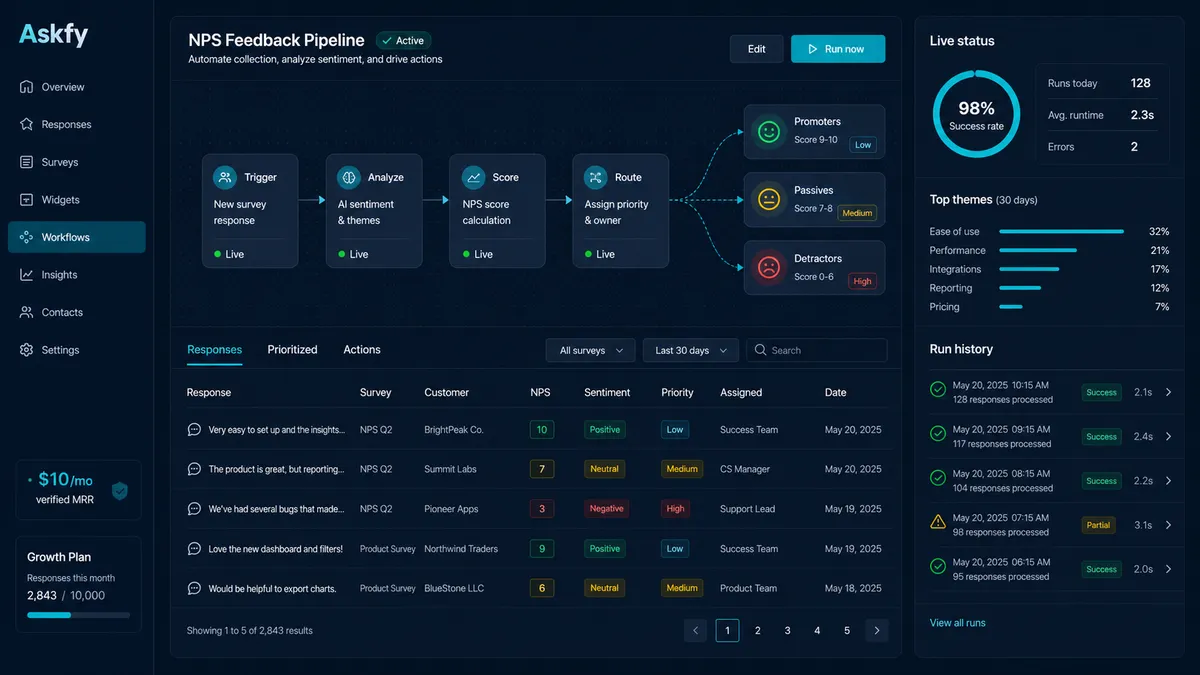
Task: Expand the 07:15 AM partial run chevron
Action: click(1169, 525)
